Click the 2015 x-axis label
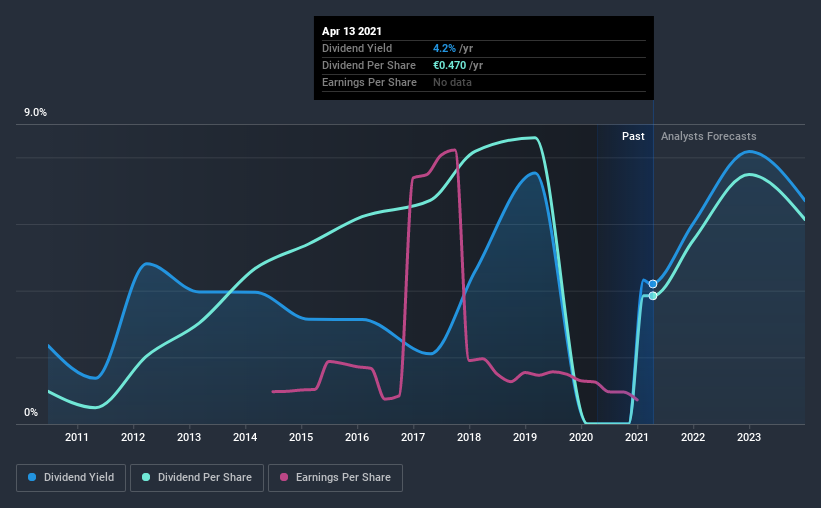This screenshot has width=821, height=508. tap(301, 437)
